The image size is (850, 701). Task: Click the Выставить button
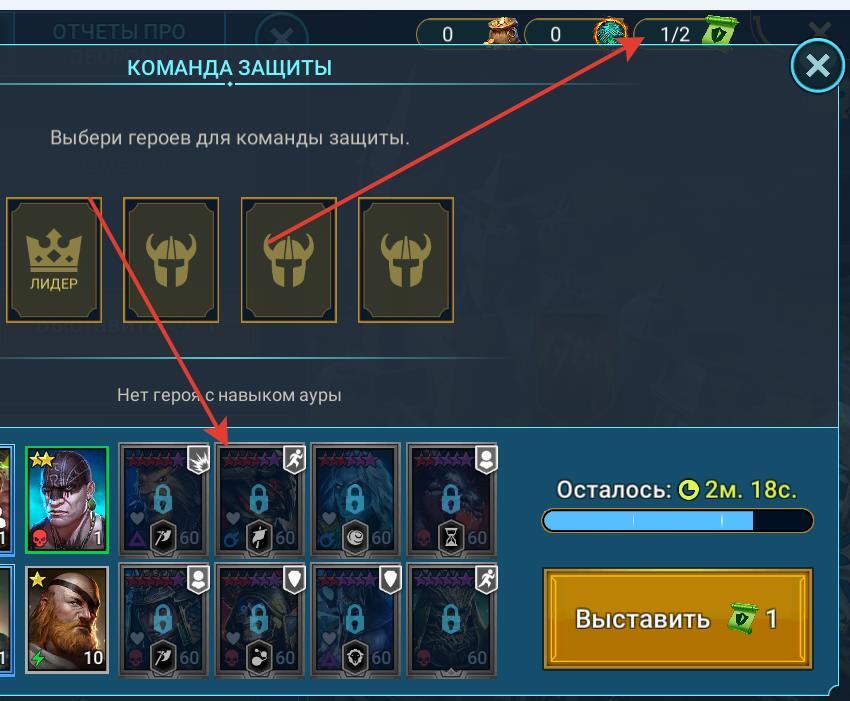(x=678, y=619)
